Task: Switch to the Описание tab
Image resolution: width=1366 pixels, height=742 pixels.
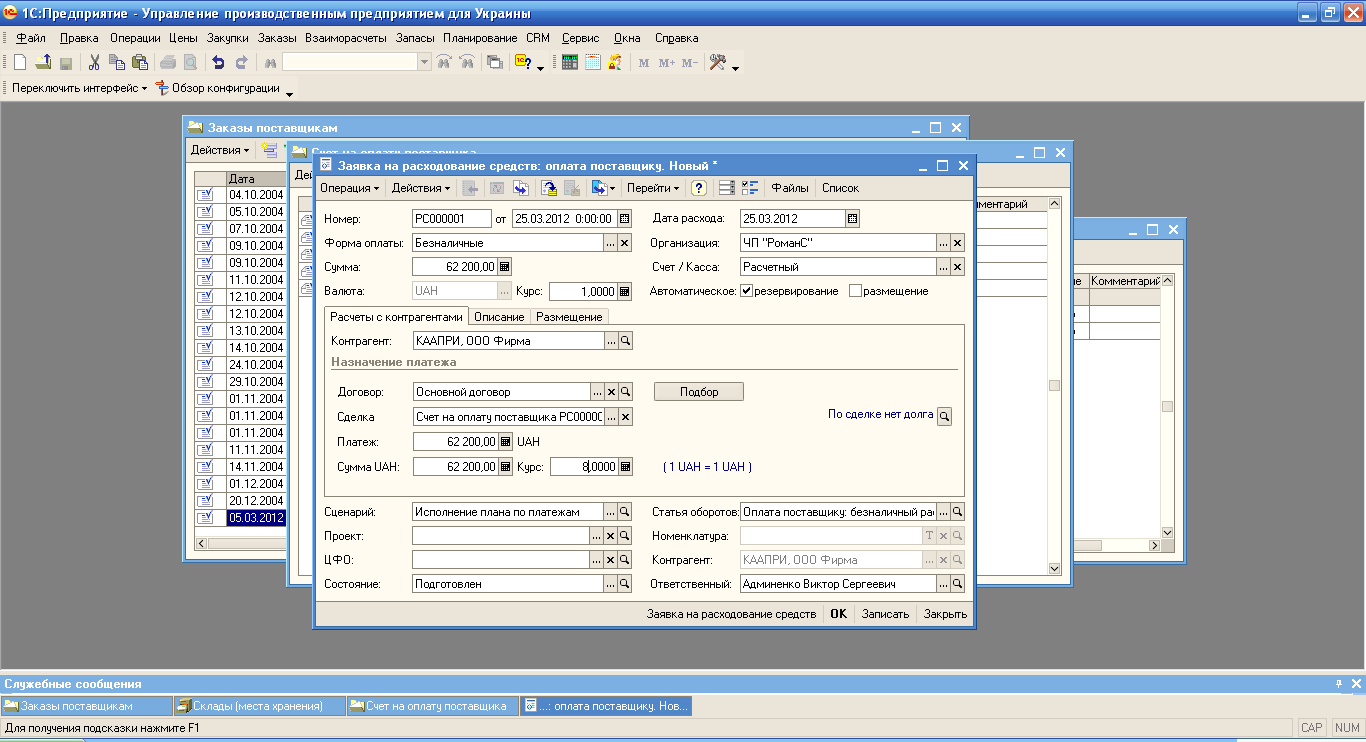Action: click(499, 317)
